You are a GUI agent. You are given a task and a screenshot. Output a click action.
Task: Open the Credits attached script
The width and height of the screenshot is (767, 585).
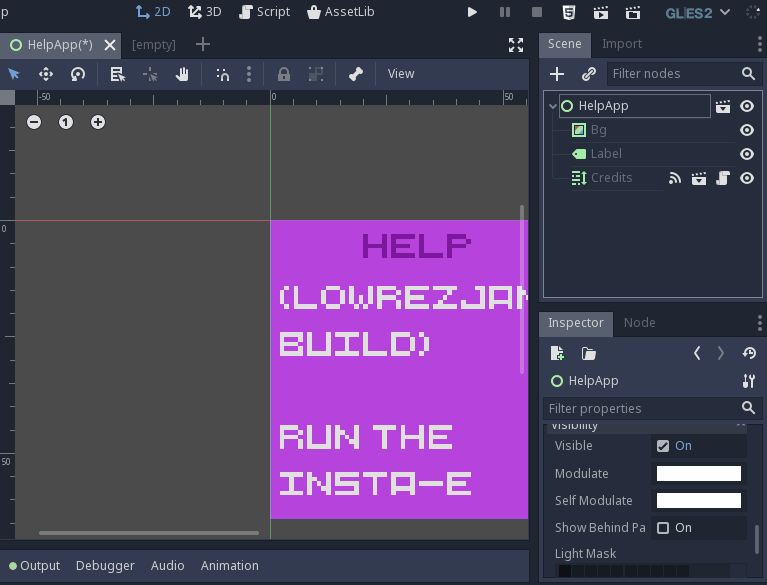[x=722, y=179]
